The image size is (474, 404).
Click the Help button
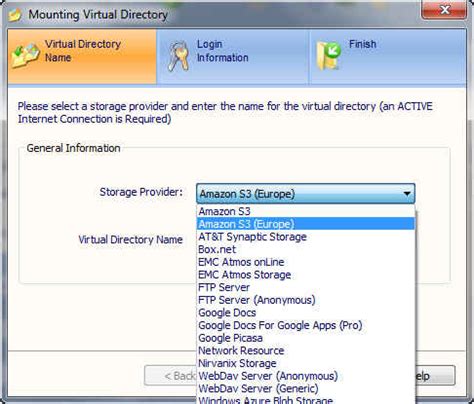coord(435,376)
